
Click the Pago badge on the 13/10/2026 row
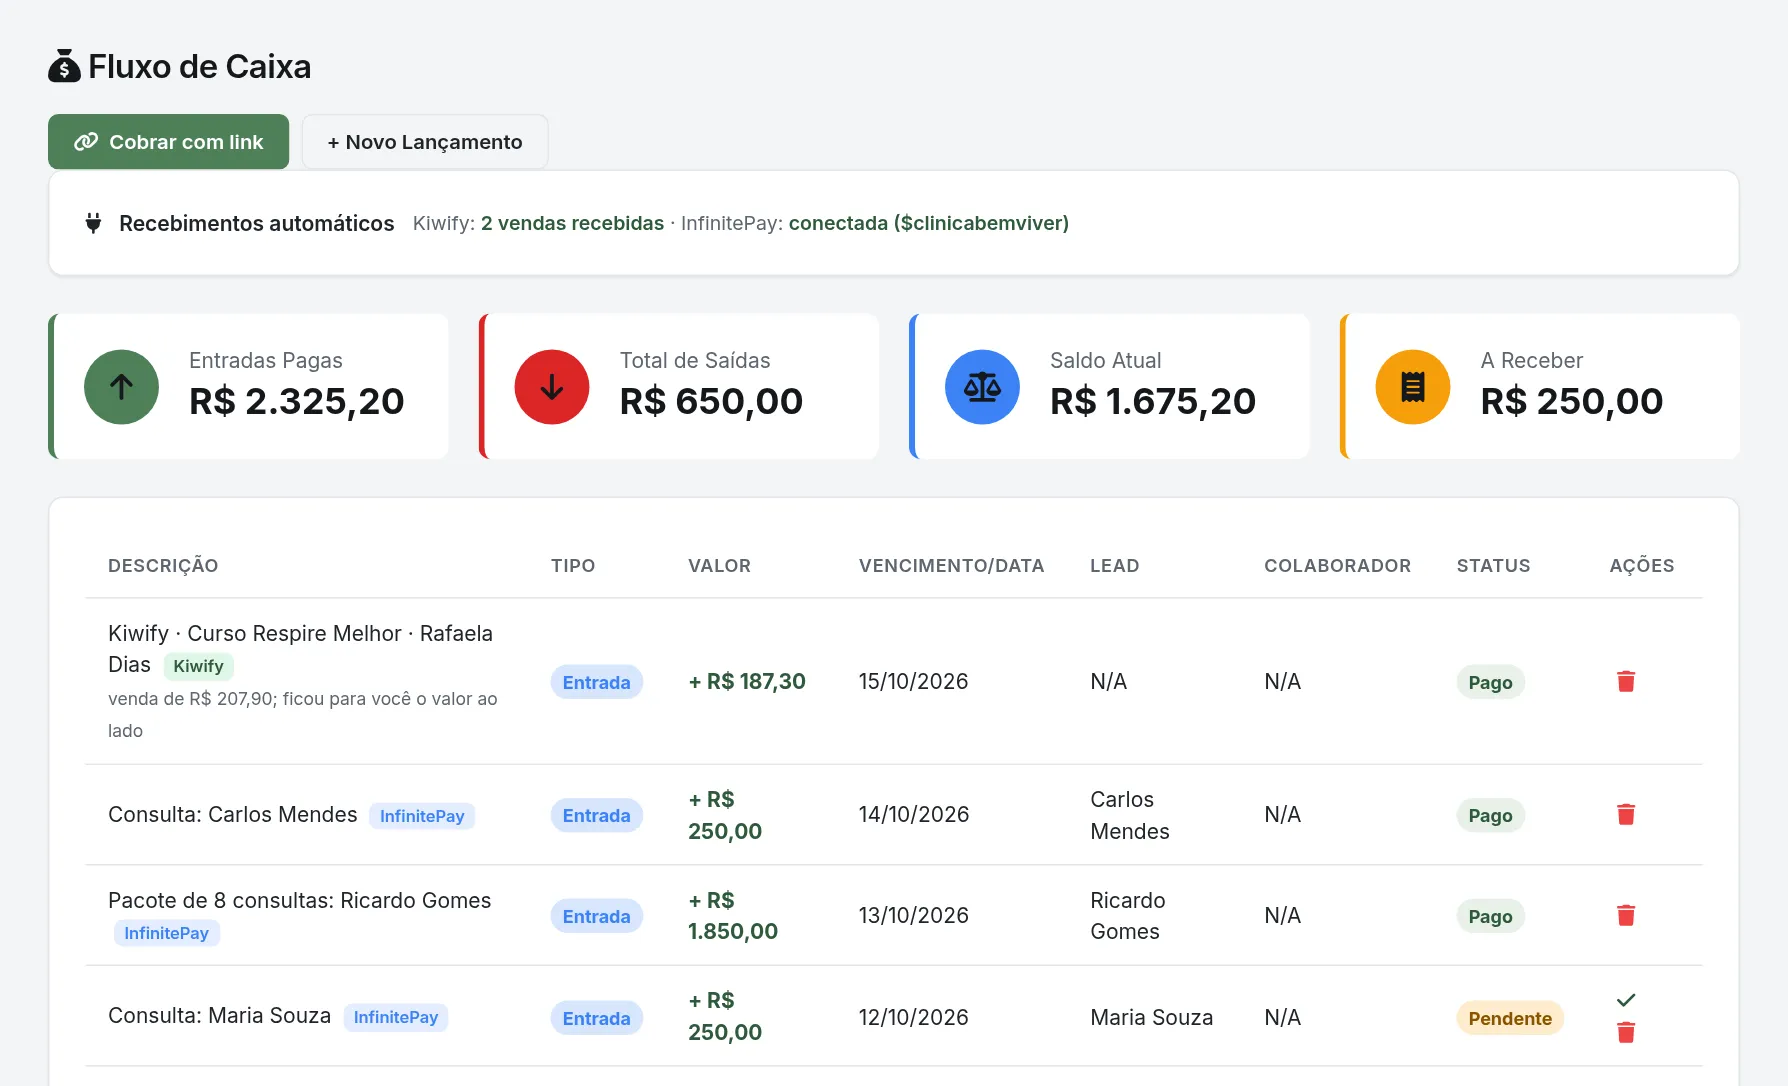(1490, 916)
